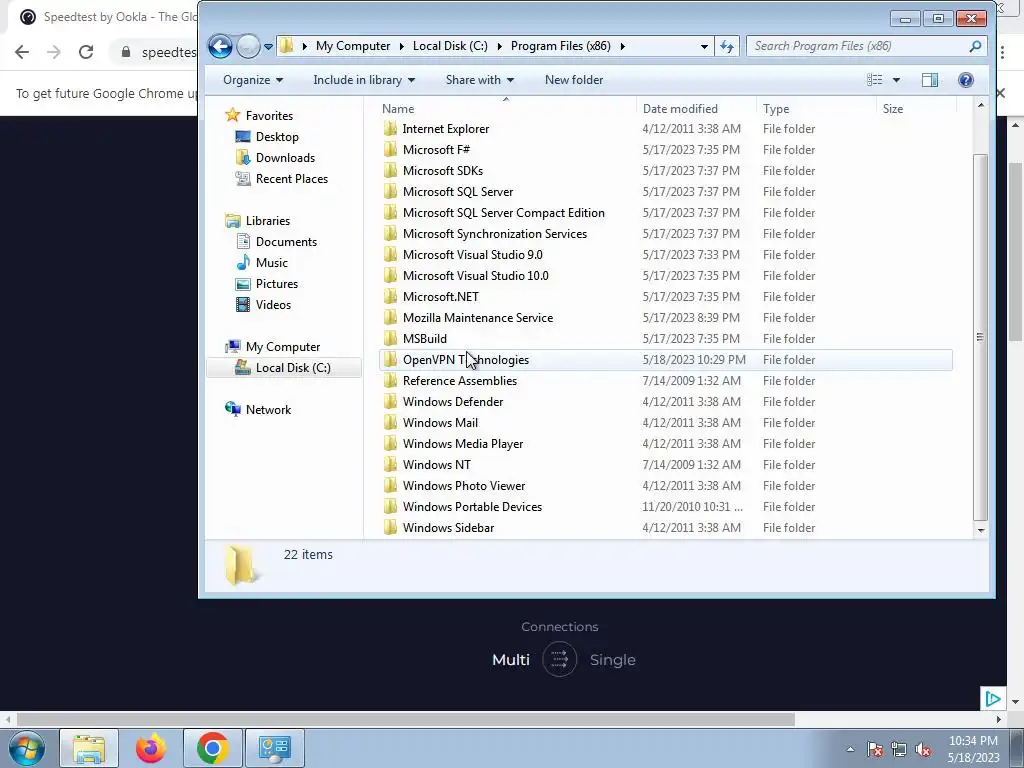The width and height of the screenshot is (1024, 768).
Task: Select the Microsoft Visual Studio 10.0 folder icon
Action: point(390,276)
